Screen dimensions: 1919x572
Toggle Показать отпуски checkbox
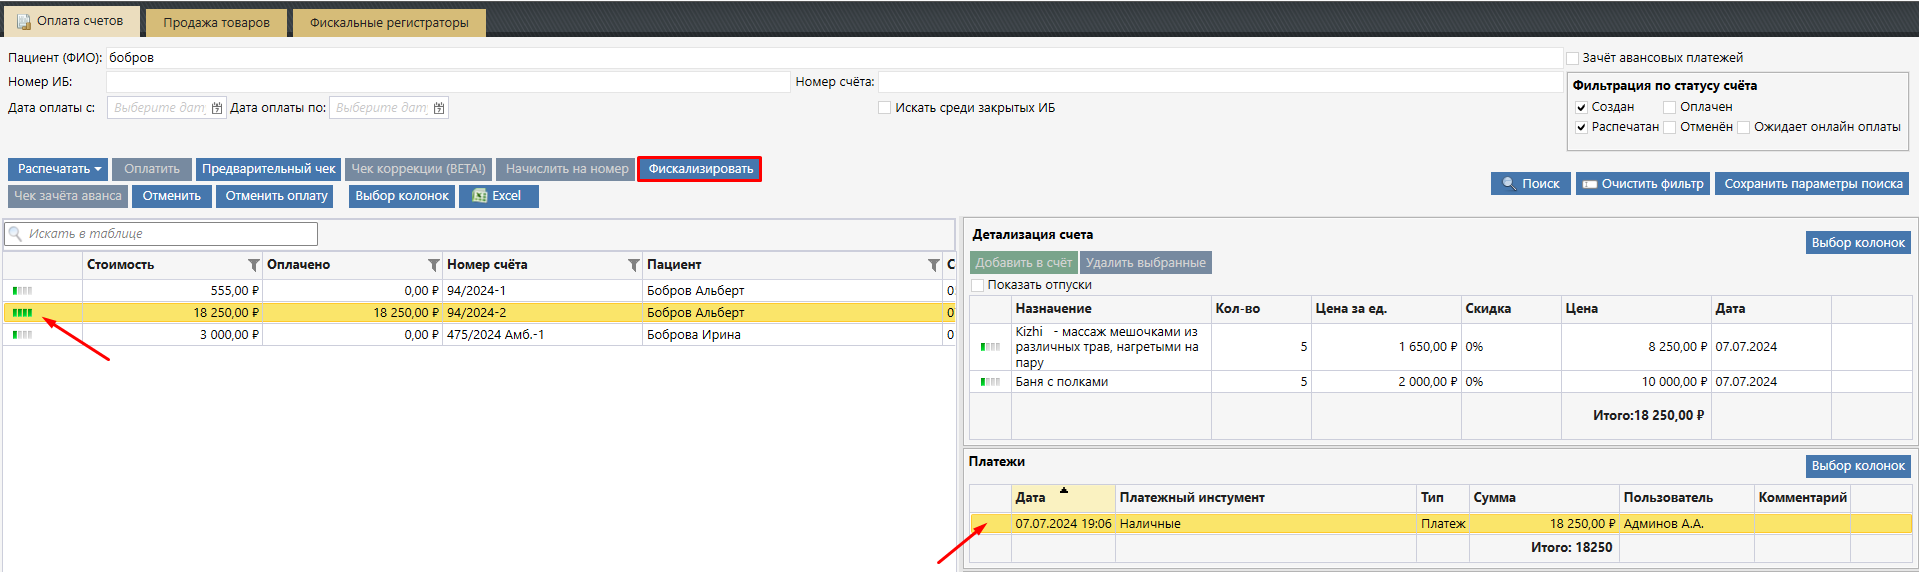coord(978,285)
